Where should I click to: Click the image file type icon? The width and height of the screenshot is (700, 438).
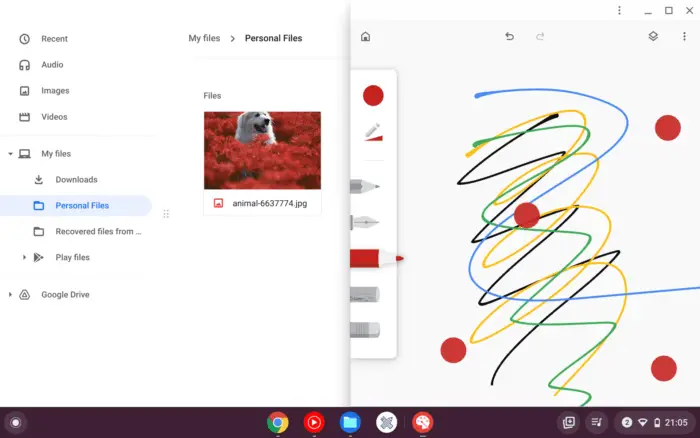click(x=218, y=203)
